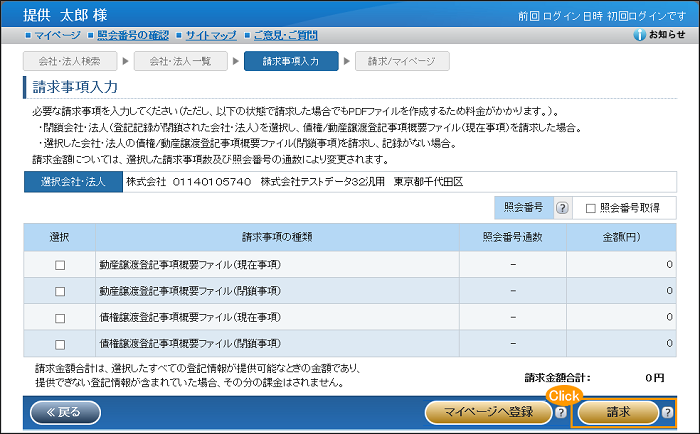The image size is (700, 434).
Task: Click the 請求 button
Action: pyautogui.click(x=618, y=412)
